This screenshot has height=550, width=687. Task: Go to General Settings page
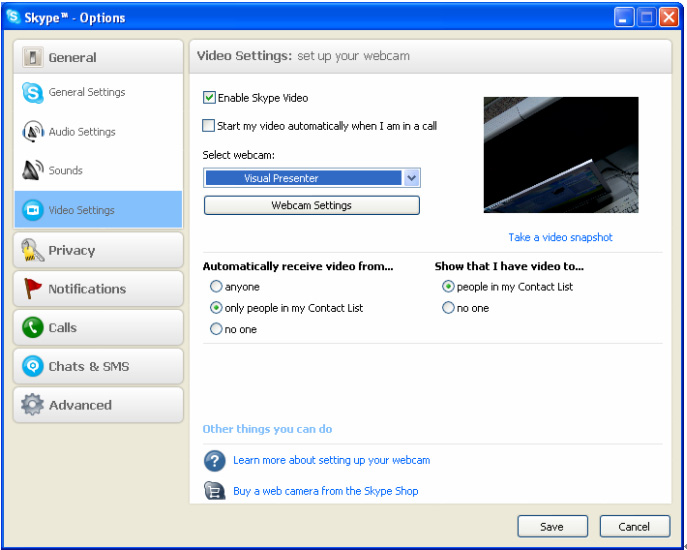98,92
